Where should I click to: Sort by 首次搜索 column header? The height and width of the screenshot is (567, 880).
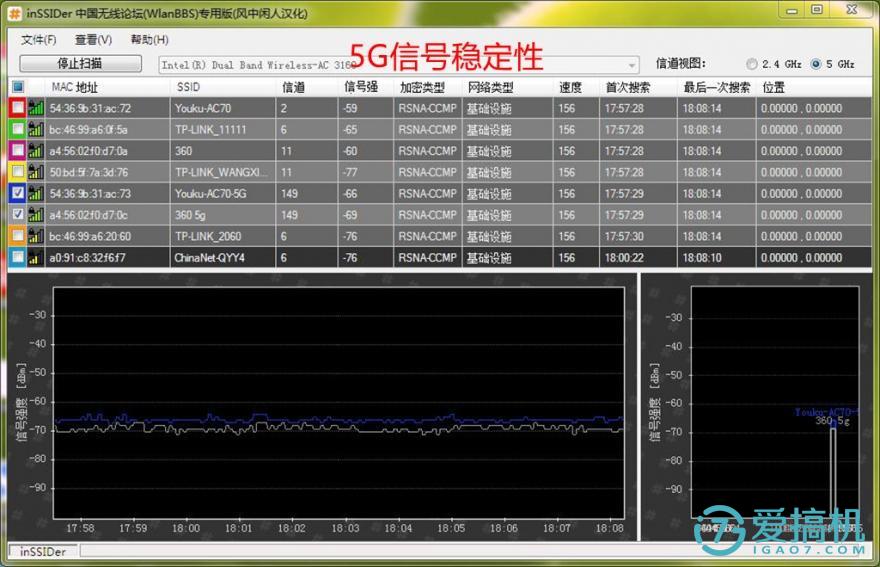638,87
